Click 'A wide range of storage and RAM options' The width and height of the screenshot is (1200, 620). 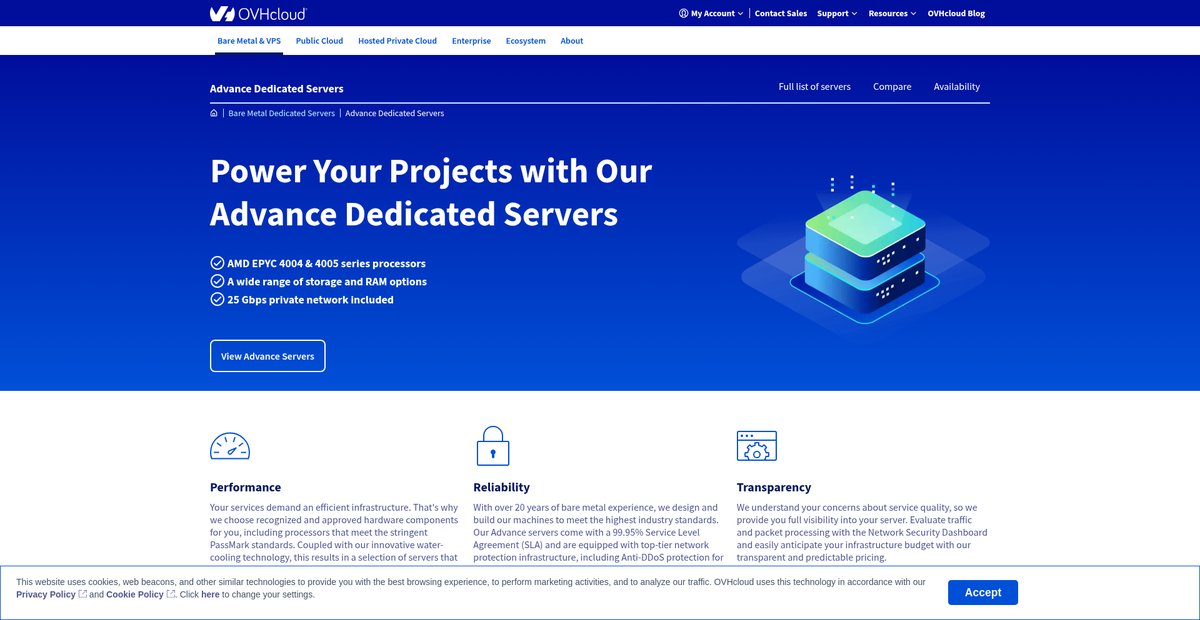327,282
